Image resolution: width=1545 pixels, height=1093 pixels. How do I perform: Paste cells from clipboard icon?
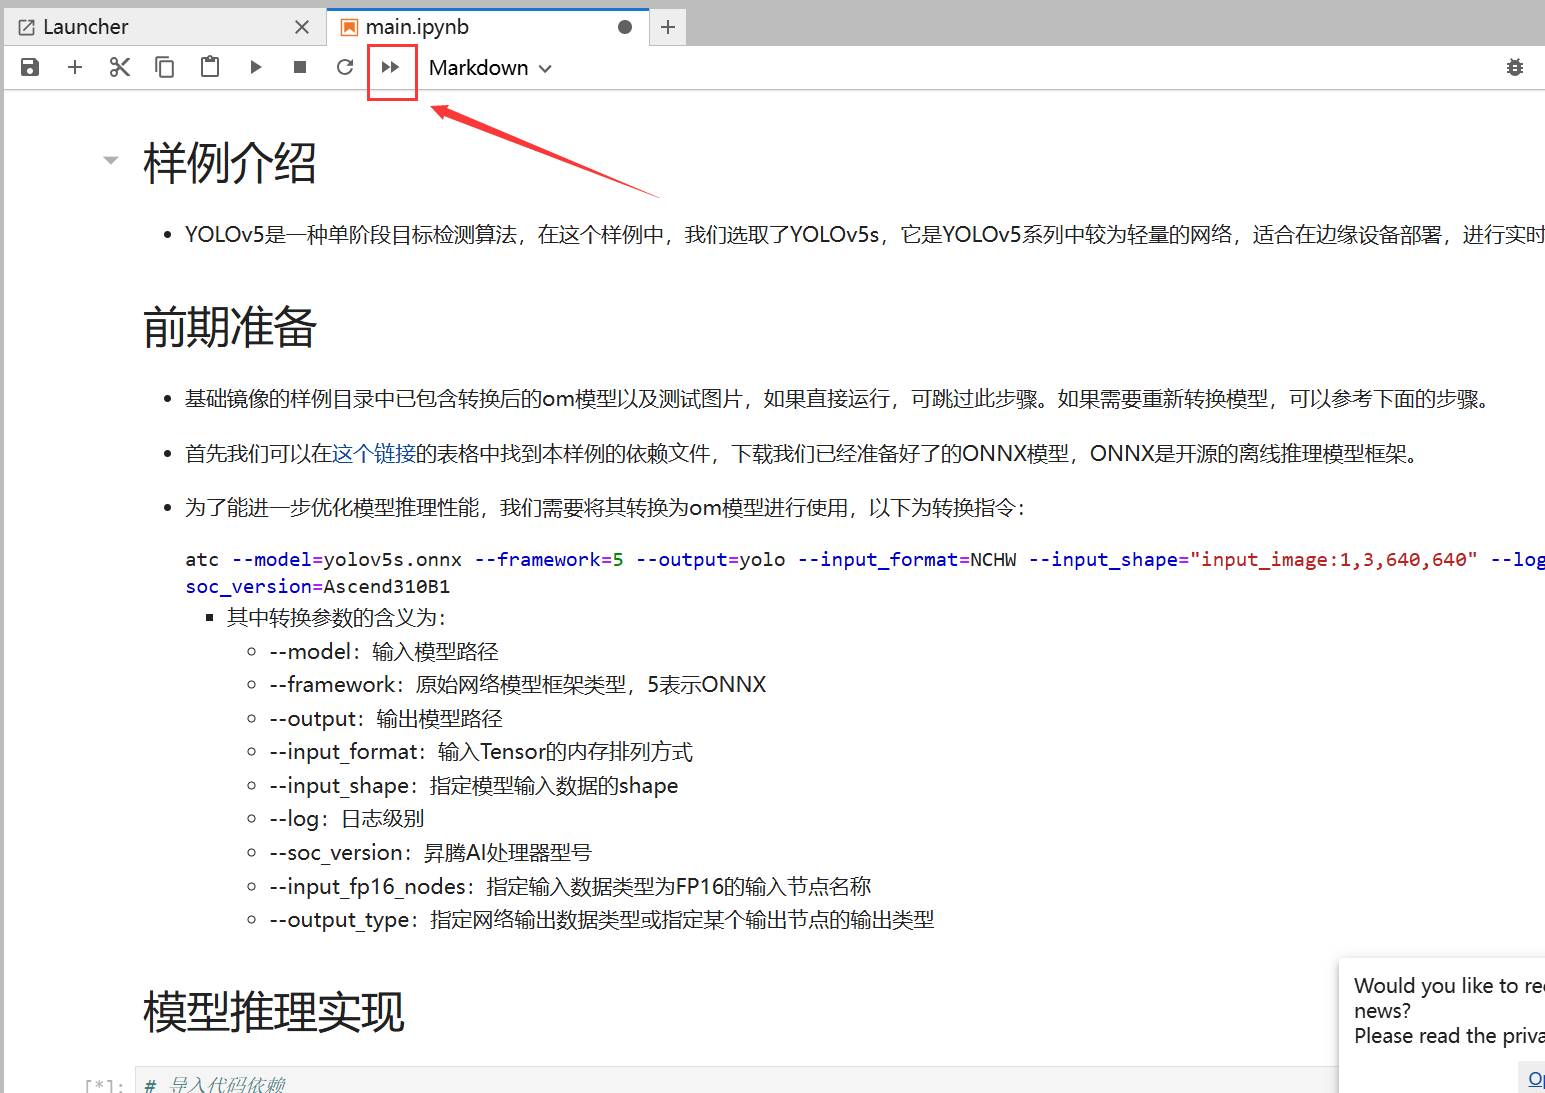(x=210, y=67)
